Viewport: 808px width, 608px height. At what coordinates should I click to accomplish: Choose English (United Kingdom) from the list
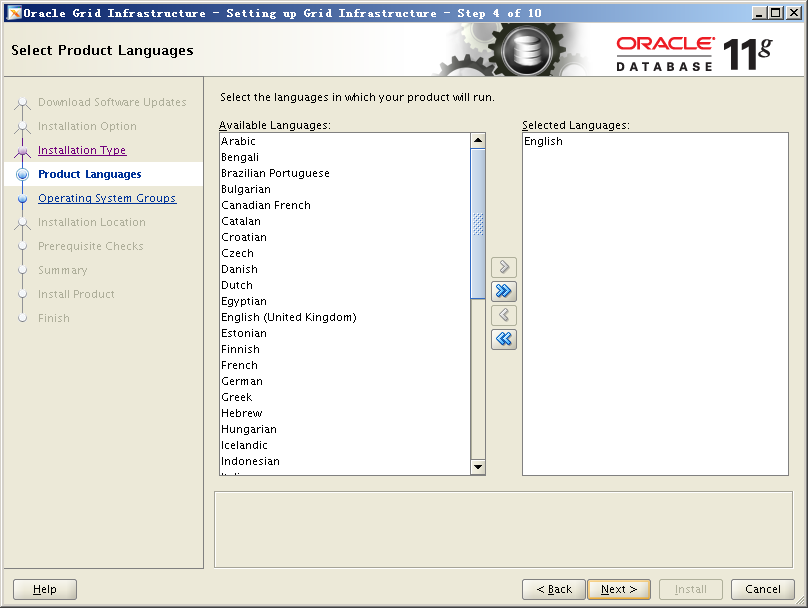(288, 317)
